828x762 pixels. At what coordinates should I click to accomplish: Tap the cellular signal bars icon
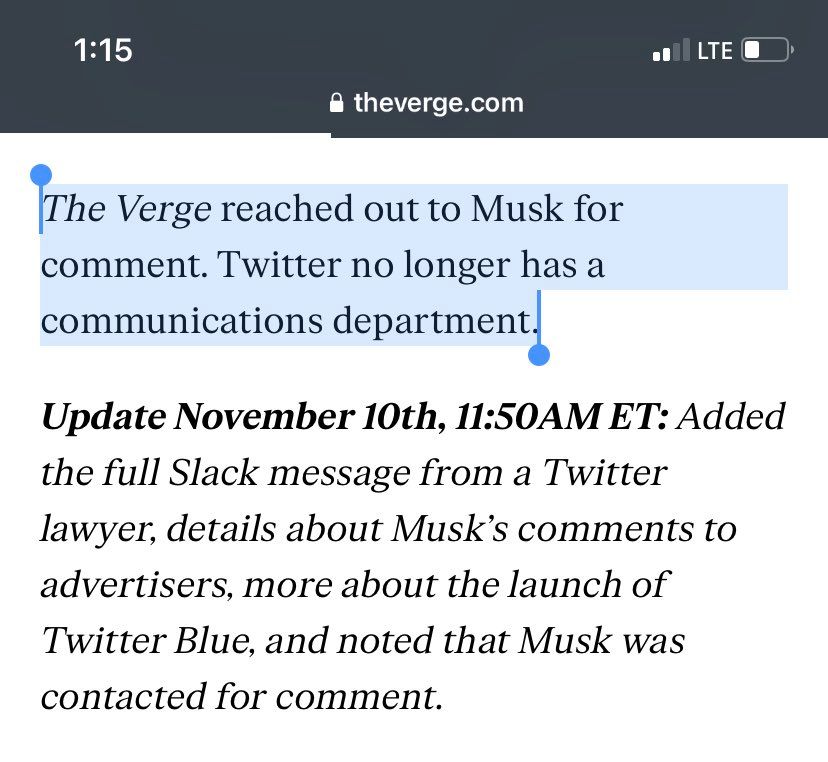pyautogui.click(x=671, y=50)
